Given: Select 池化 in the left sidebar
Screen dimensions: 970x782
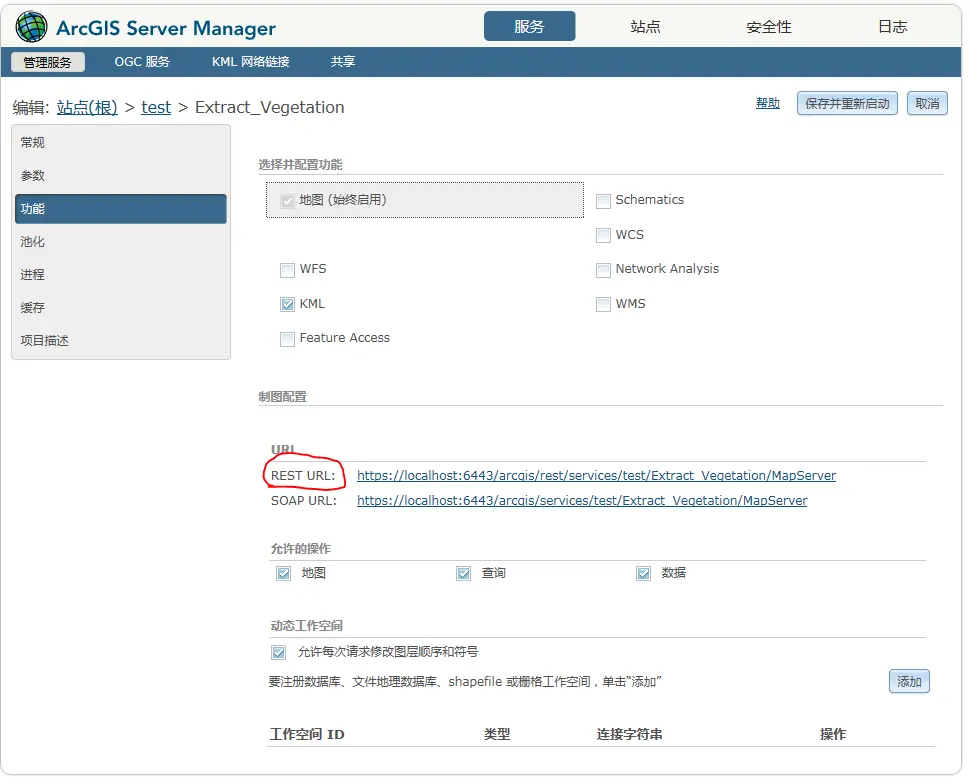Looking at the screenshot, I should (x=121, y=242).
